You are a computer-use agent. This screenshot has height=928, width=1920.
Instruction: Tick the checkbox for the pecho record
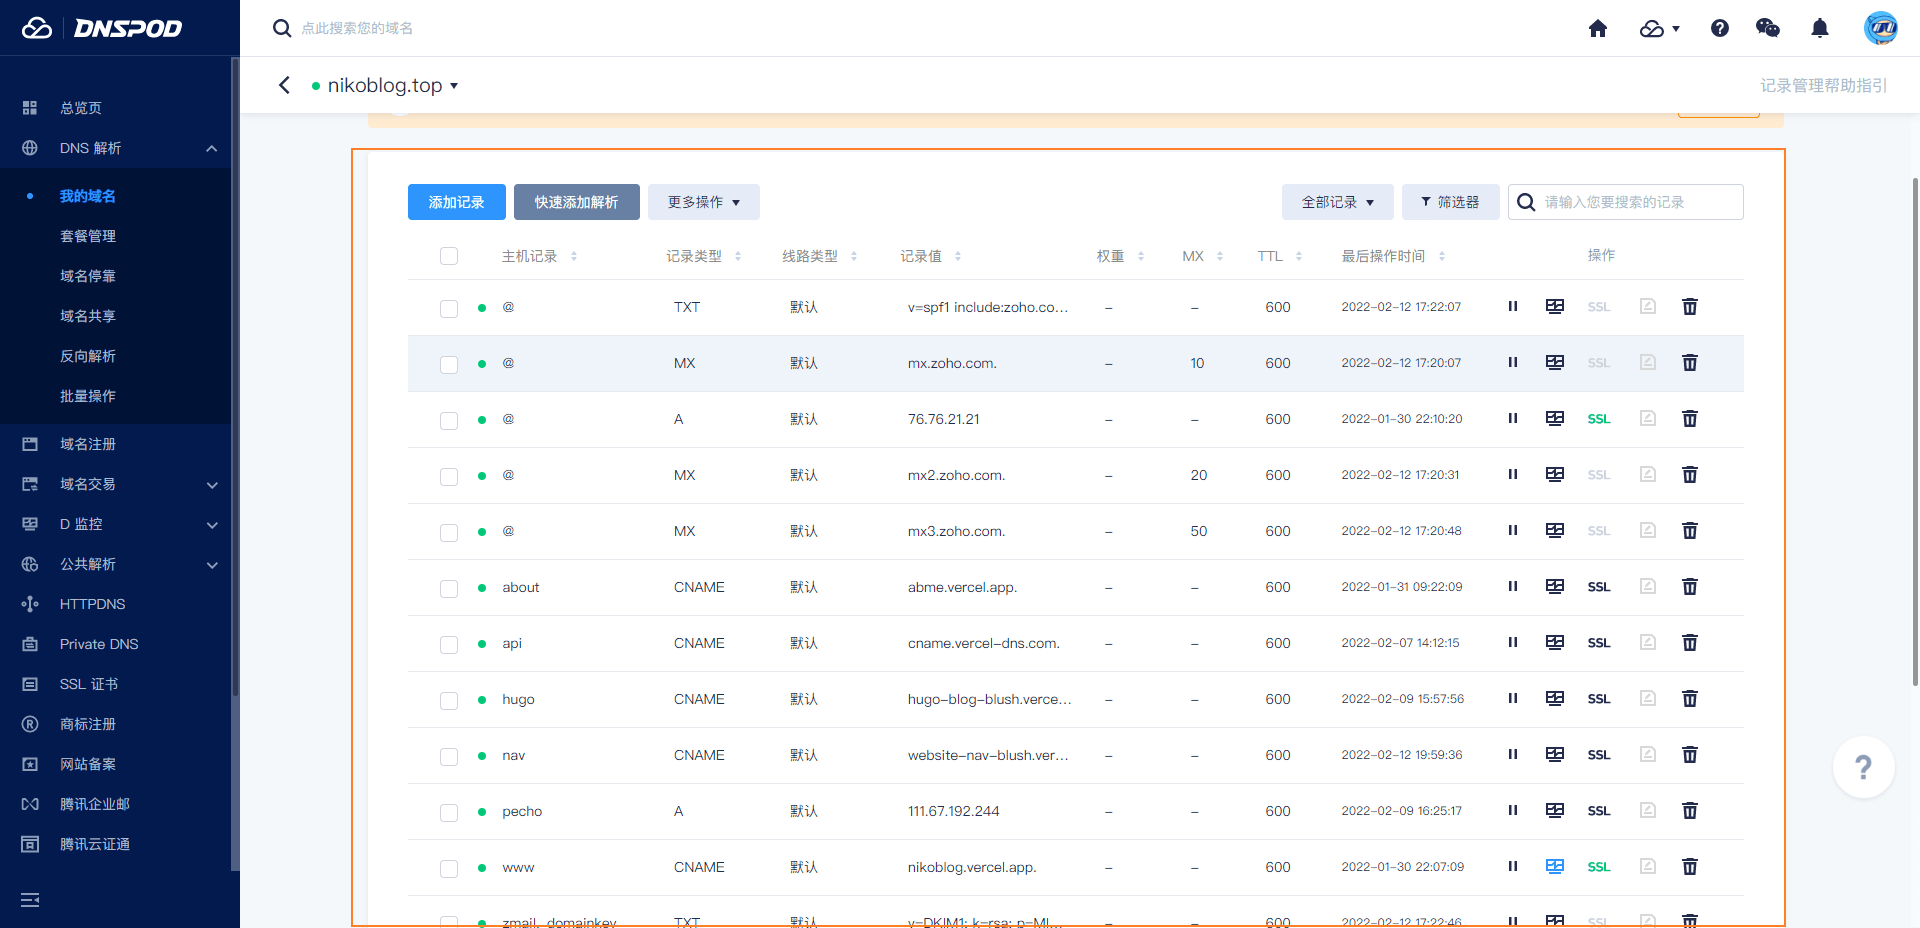[449, 812]
